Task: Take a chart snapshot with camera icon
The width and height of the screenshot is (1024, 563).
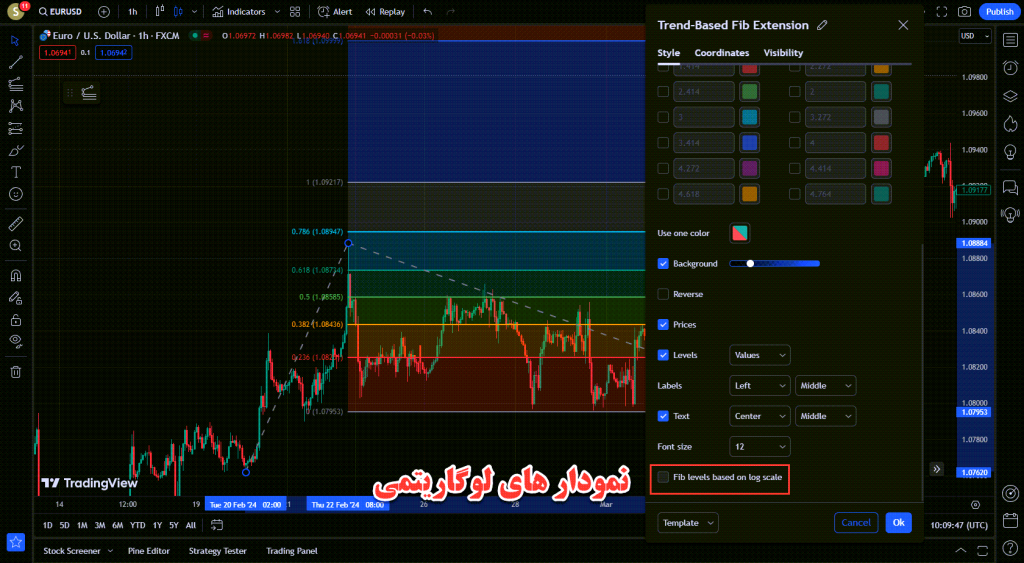Action: pos(964,12)
